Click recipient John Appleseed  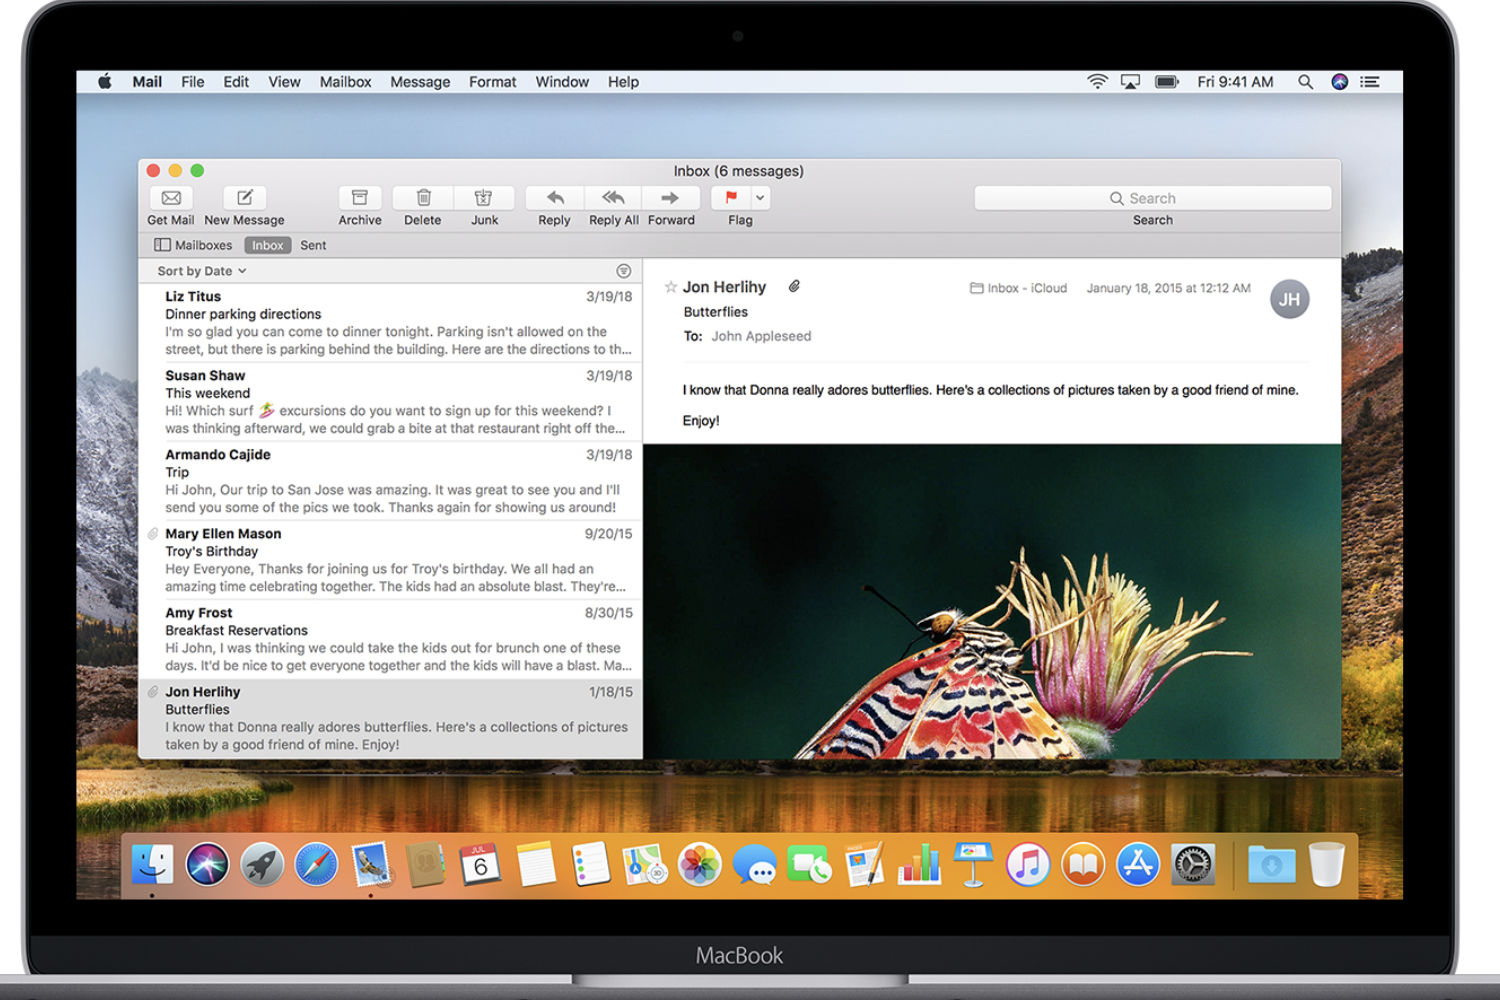tap(761, 336)
